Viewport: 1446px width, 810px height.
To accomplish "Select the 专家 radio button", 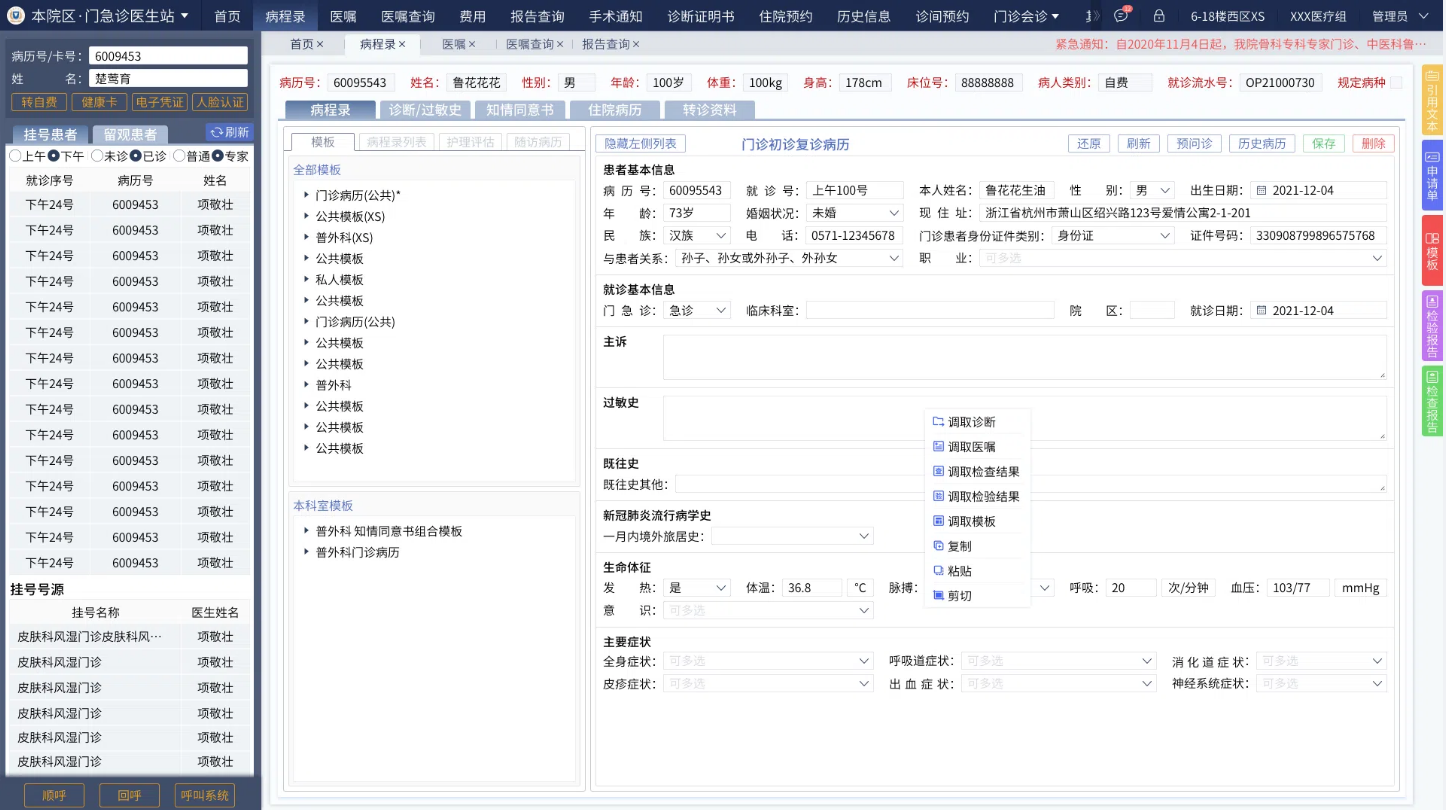I will pyautogui.click(x=218, y=156).
